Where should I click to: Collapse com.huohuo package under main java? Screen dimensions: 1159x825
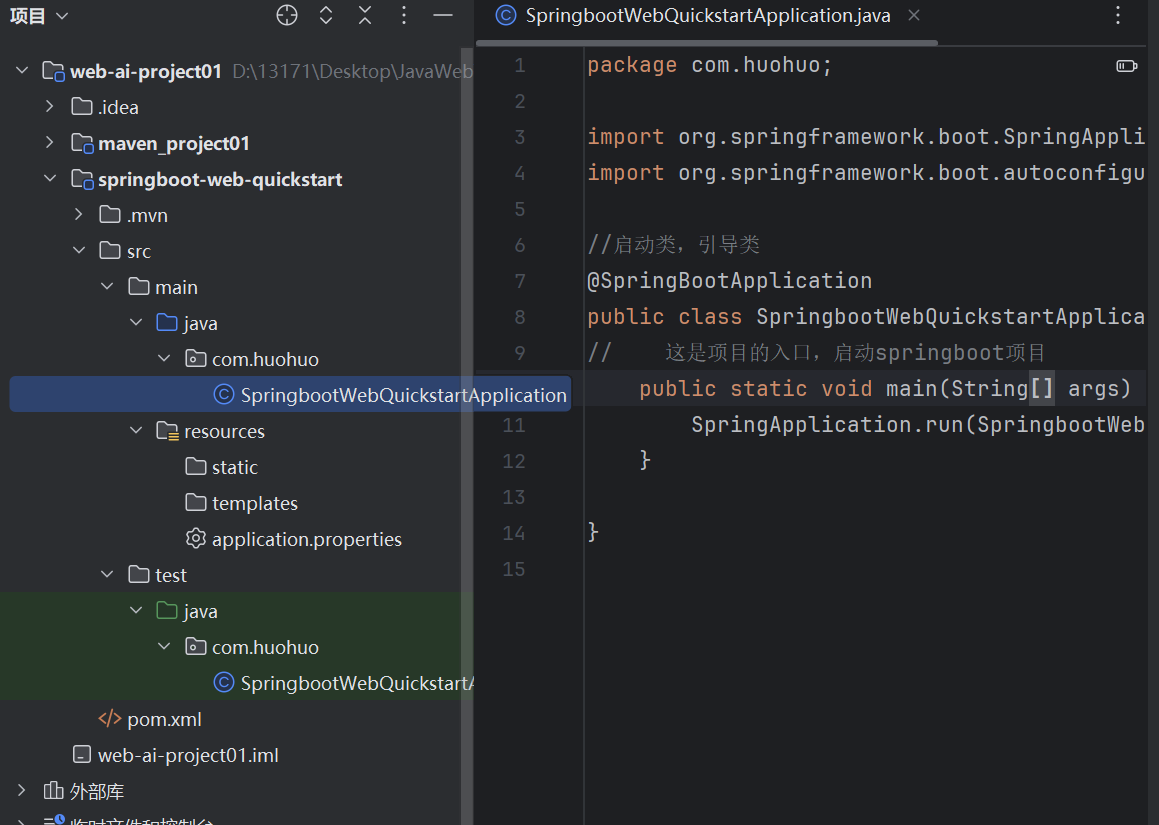pyautogui.click(x=164, y=359)
